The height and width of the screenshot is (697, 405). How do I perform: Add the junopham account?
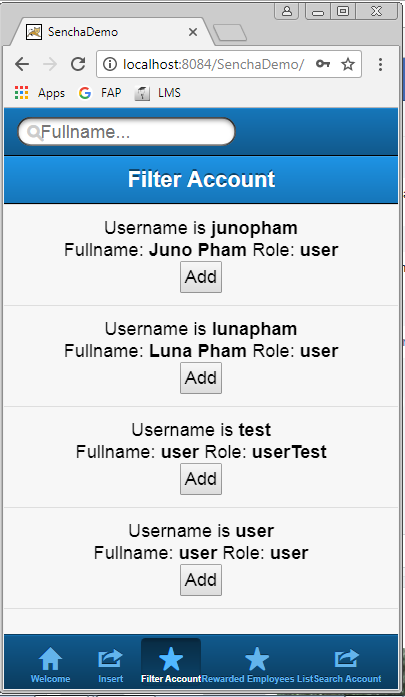201,277
